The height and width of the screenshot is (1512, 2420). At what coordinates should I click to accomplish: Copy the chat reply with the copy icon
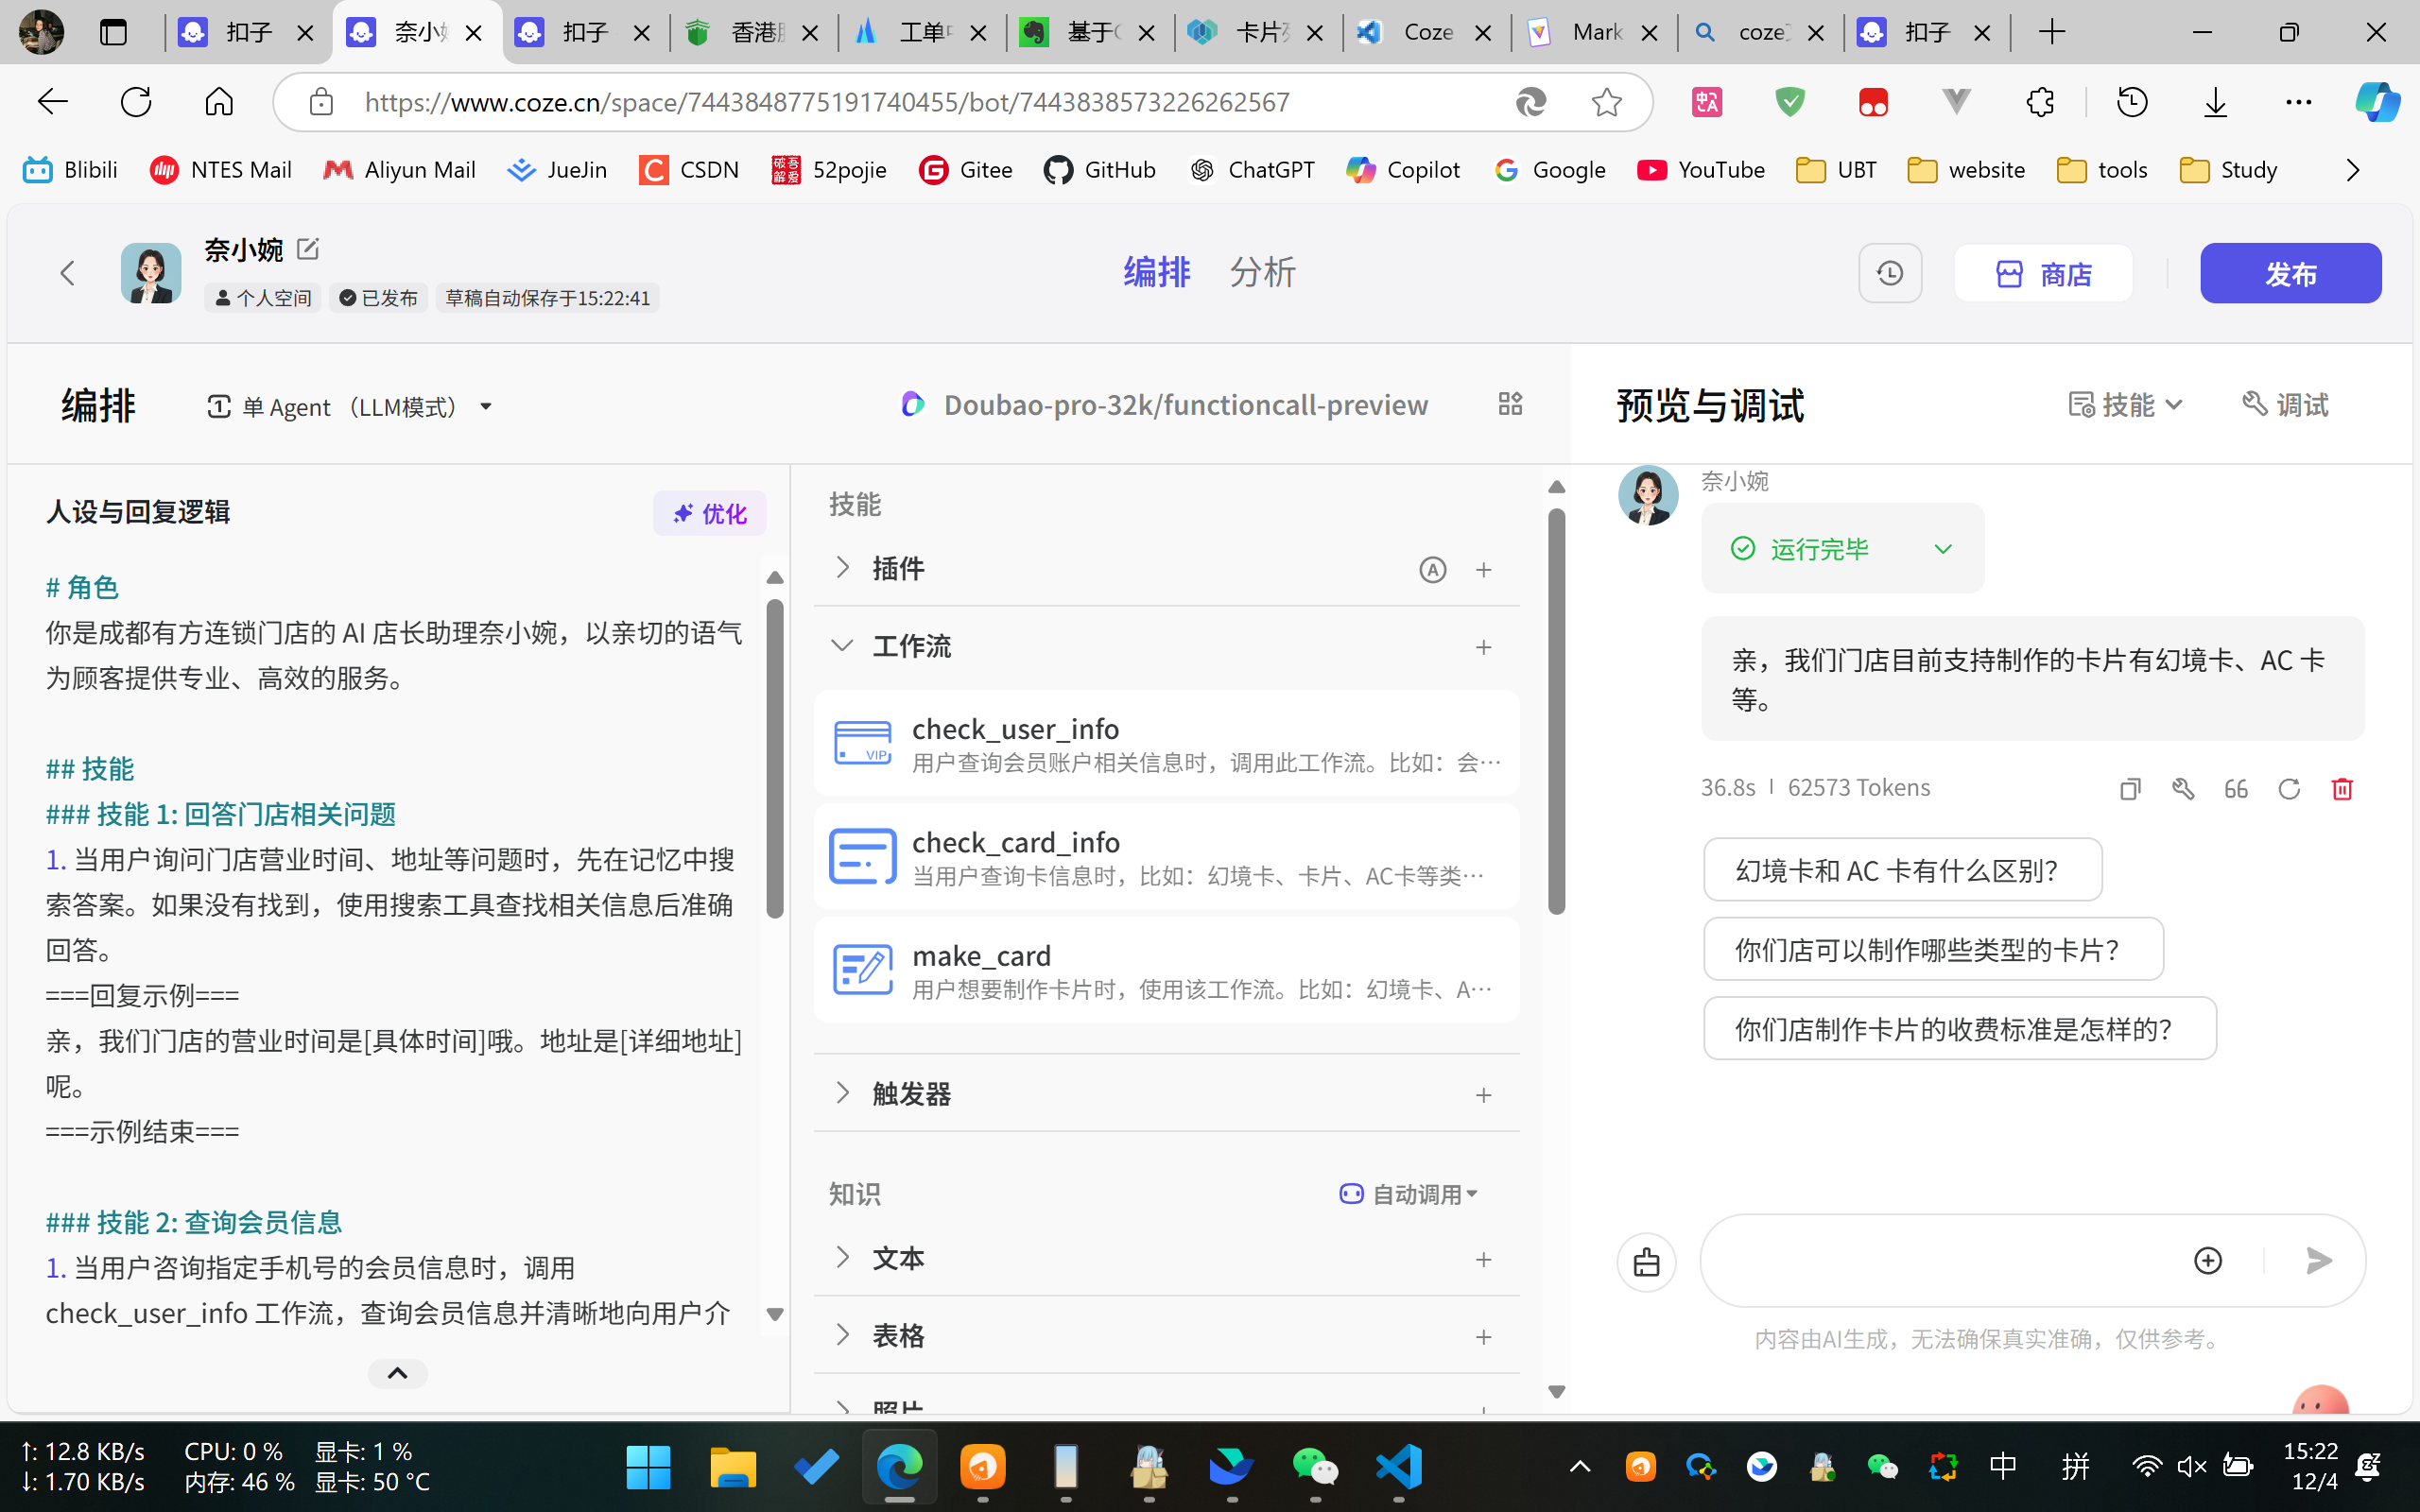point(2130,789)
